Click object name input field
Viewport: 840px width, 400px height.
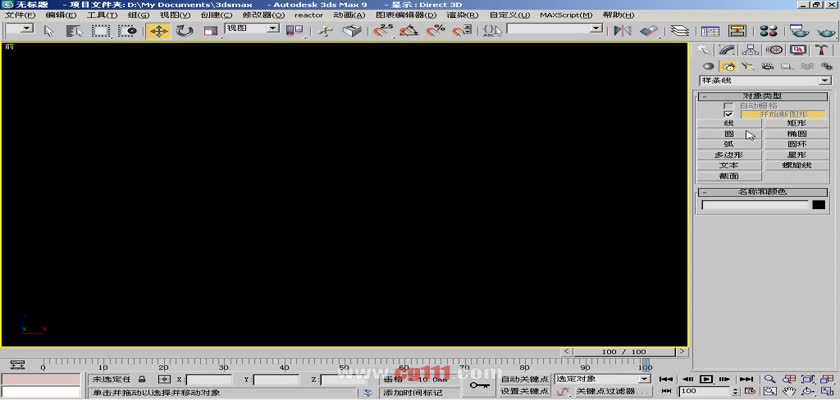point(754,205)
